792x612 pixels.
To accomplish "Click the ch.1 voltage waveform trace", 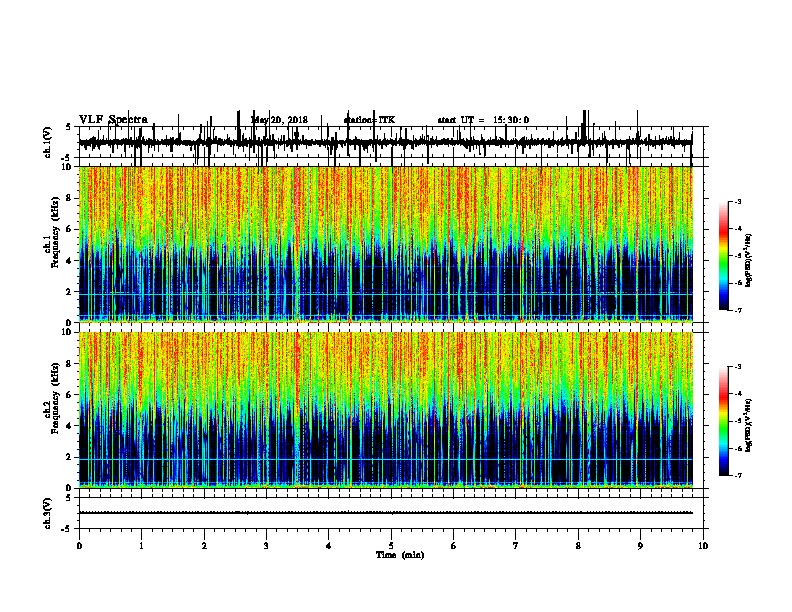I will pyautogui.click(x=386, y=143).
